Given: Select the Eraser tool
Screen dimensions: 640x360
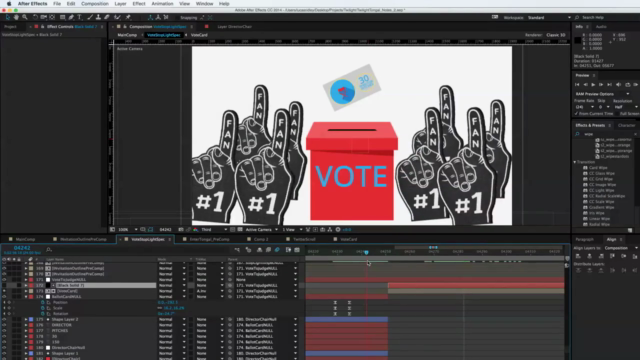Looking at the screenshot, I should point(107,17).
